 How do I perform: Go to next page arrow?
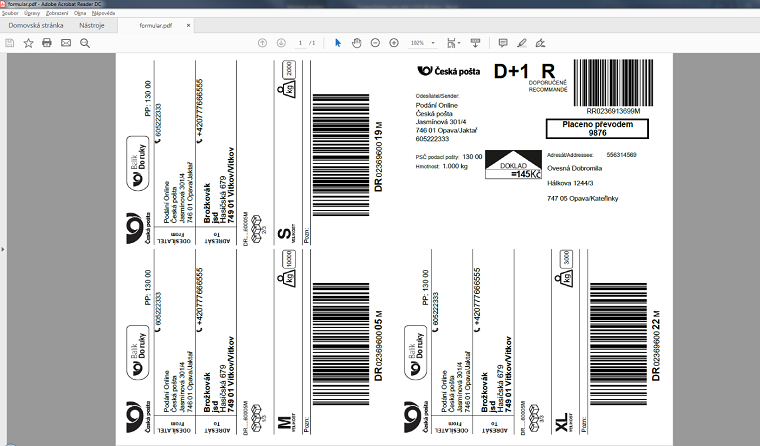tap(280, 43)
